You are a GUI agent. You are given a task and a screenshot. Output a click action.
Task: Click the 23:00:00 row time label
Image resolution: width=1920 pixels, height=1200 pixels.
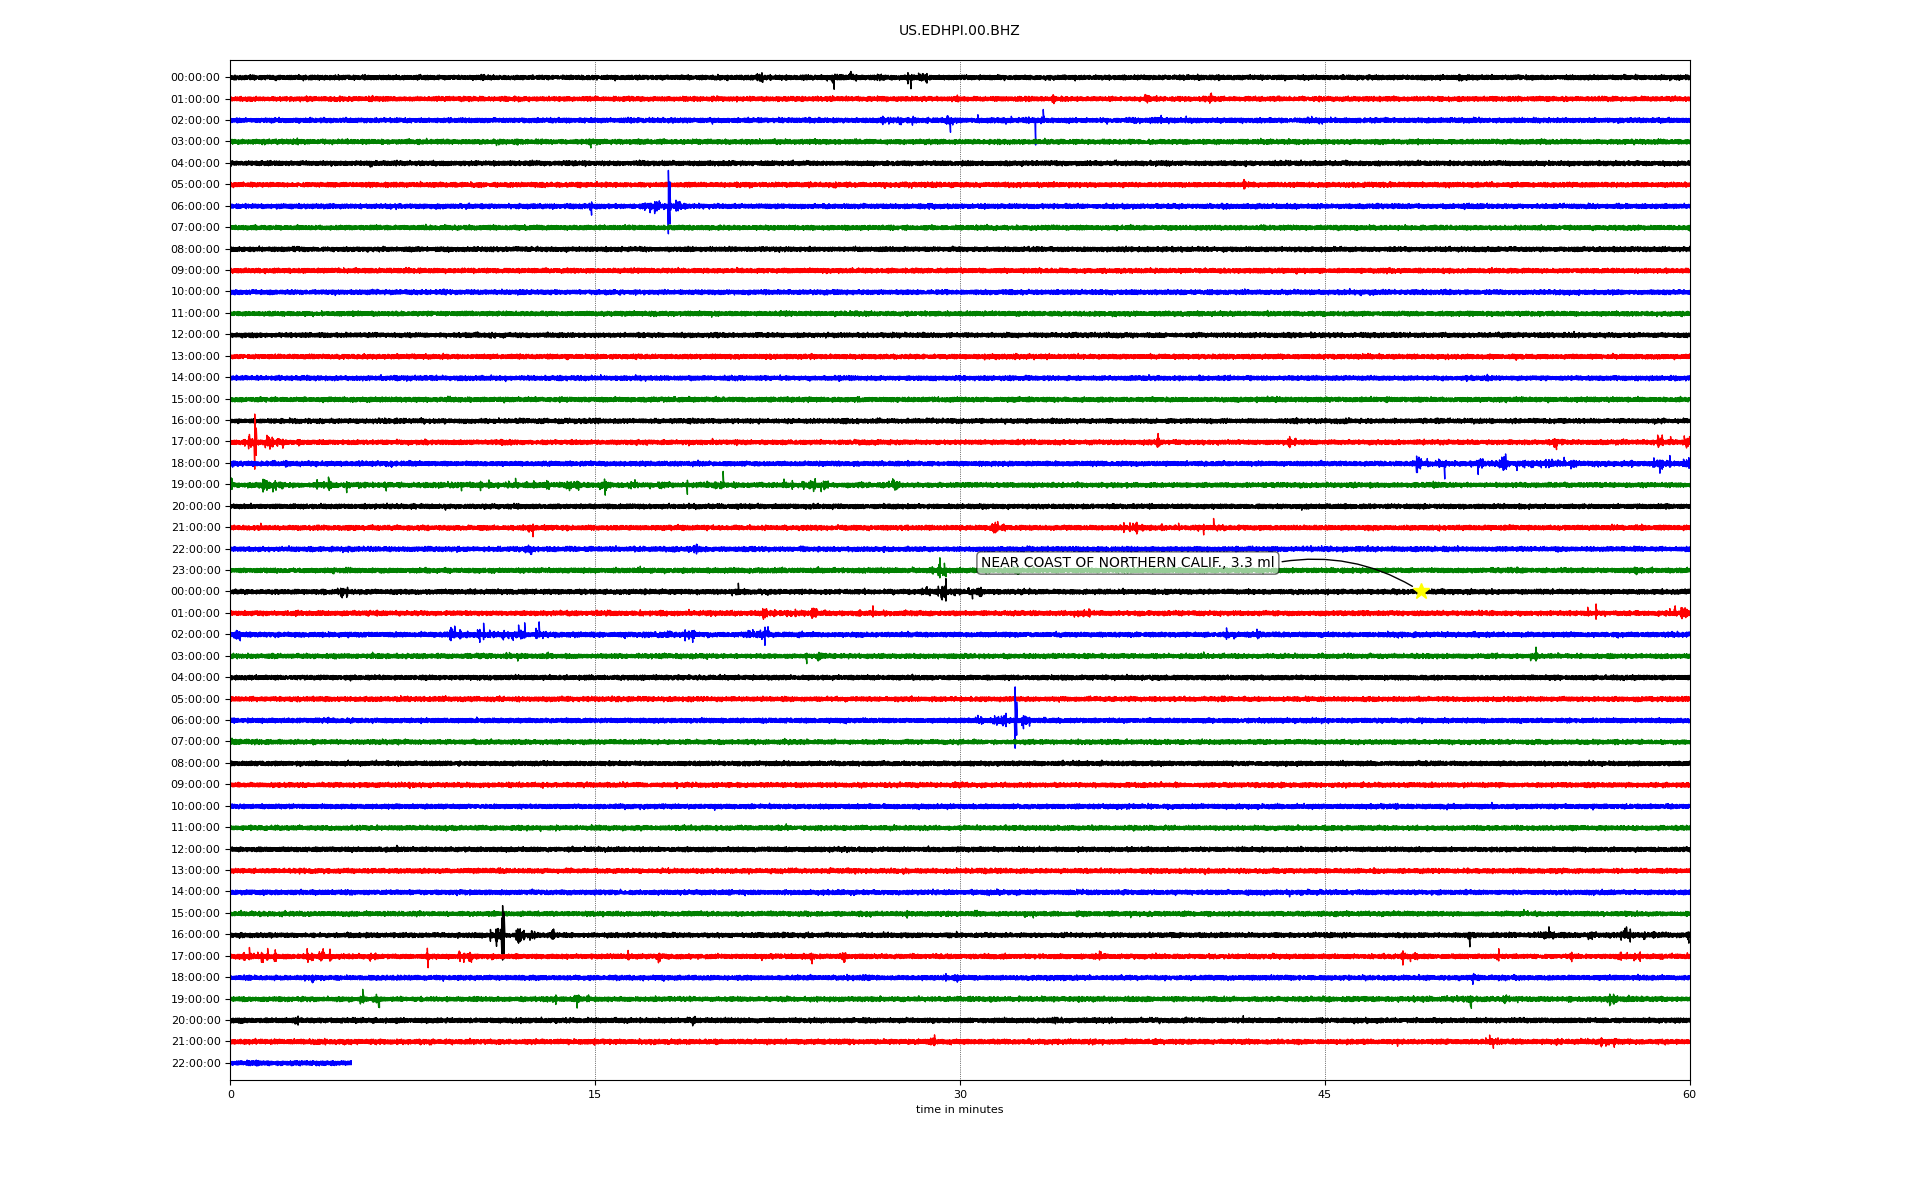click(195, 571)
